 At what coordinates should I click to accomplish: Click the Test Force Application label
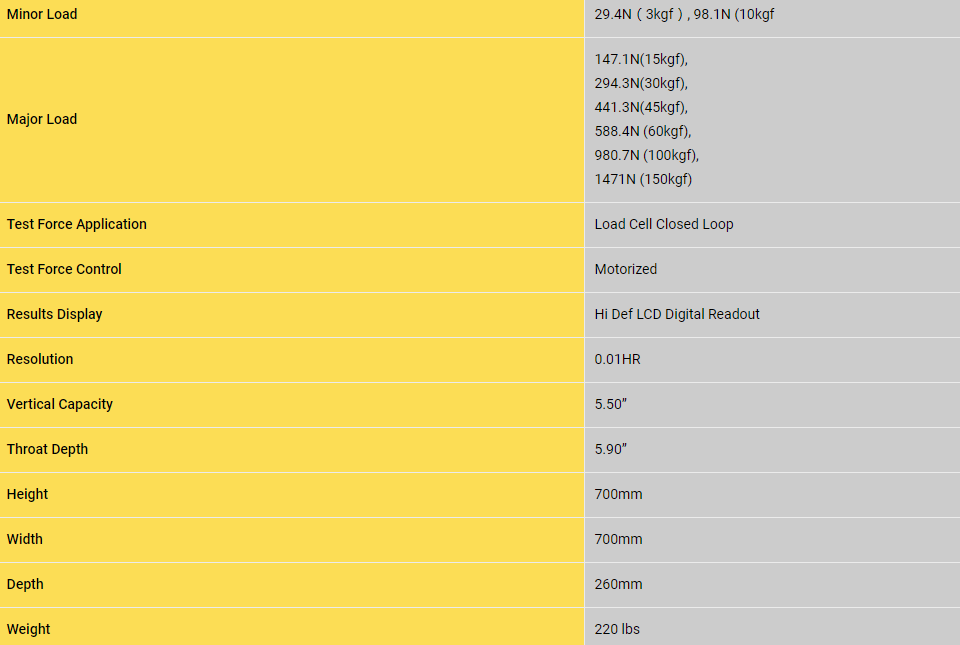tap(77, 224)
